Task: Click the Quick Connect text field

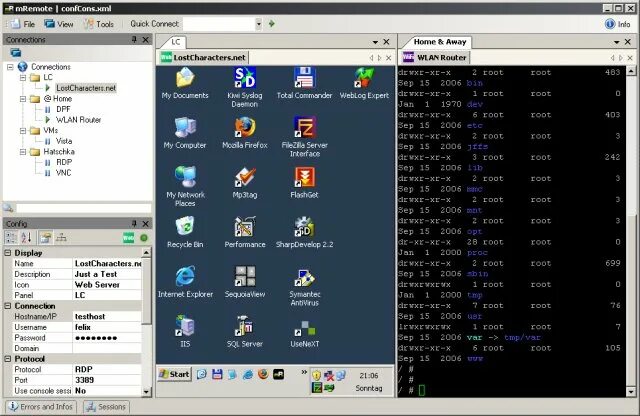Action: click(219, 24)
